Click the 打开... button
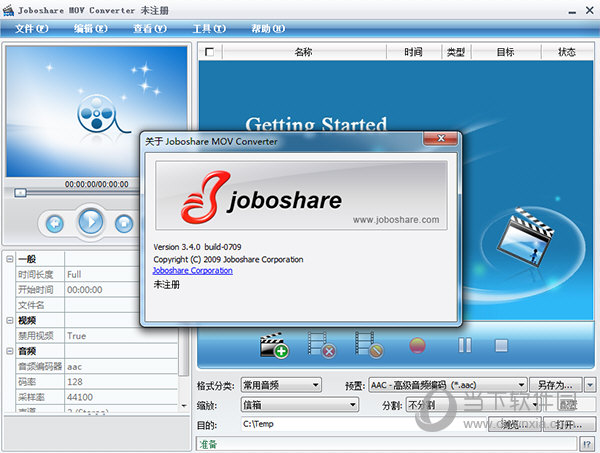600x453 pixels. (x=569, y=424)
